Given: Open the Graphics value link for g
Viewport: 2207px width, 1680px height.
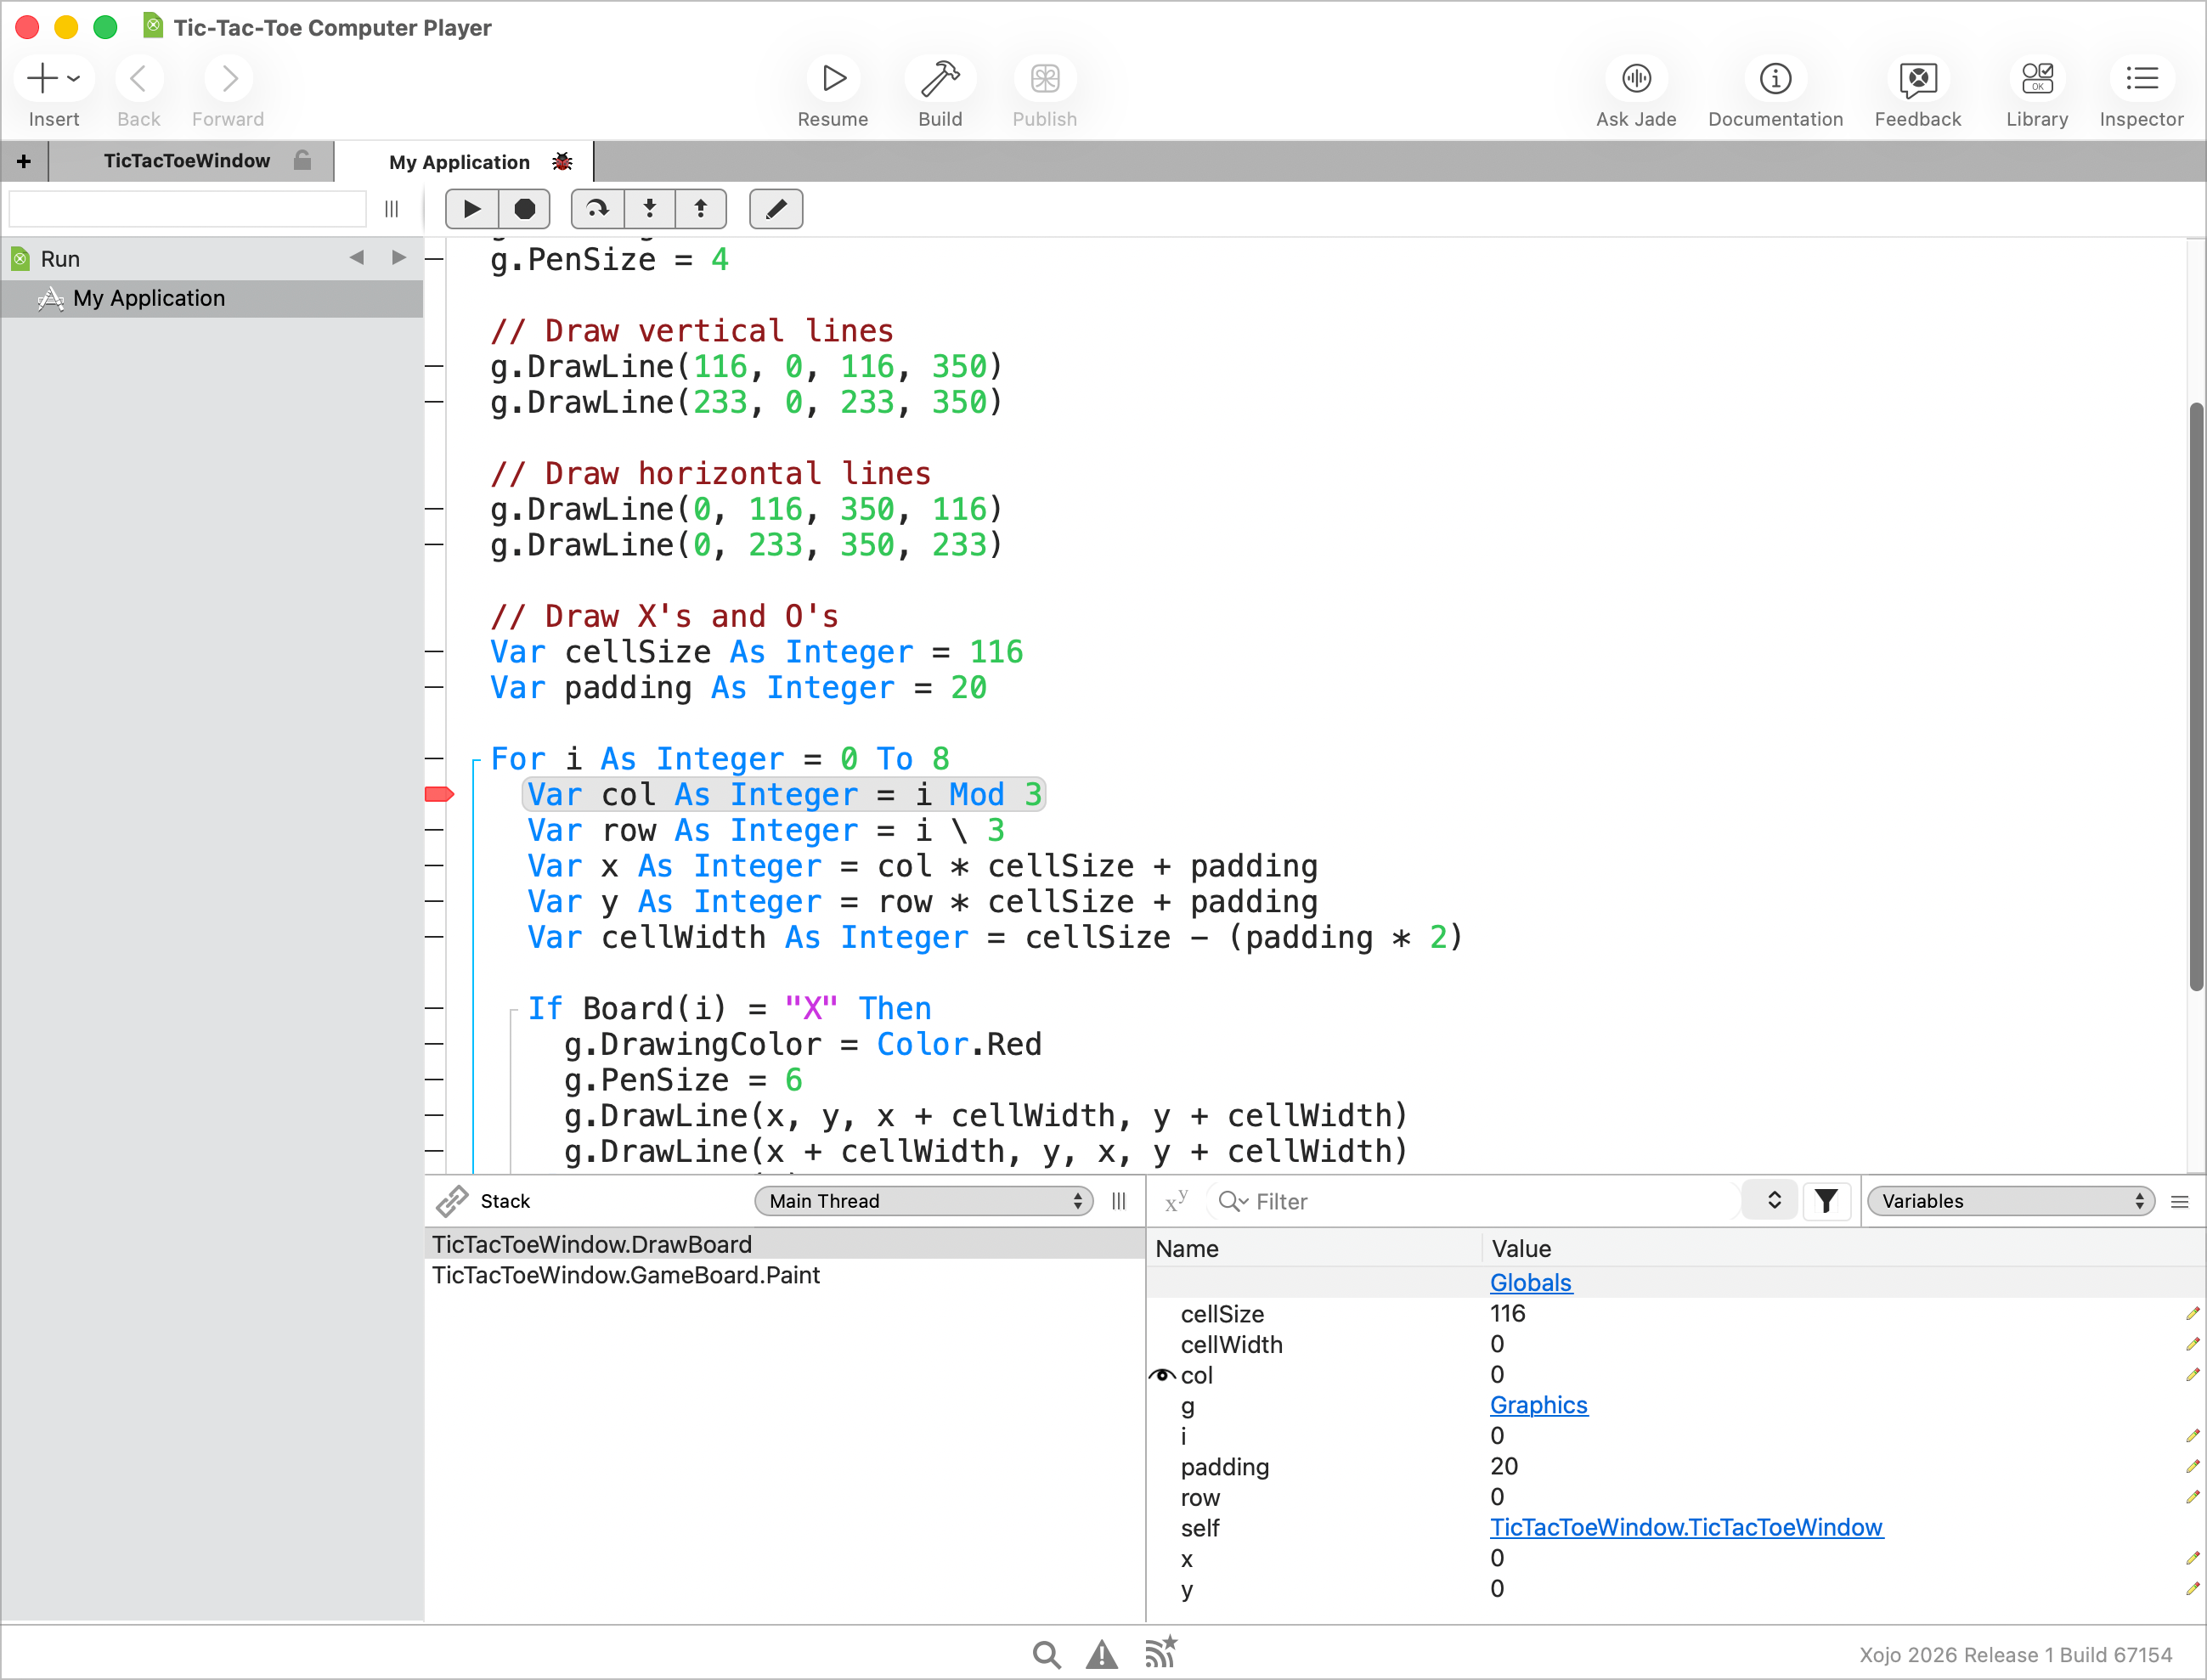Looking at the screenshot, I should (x=1538, y=1405).
